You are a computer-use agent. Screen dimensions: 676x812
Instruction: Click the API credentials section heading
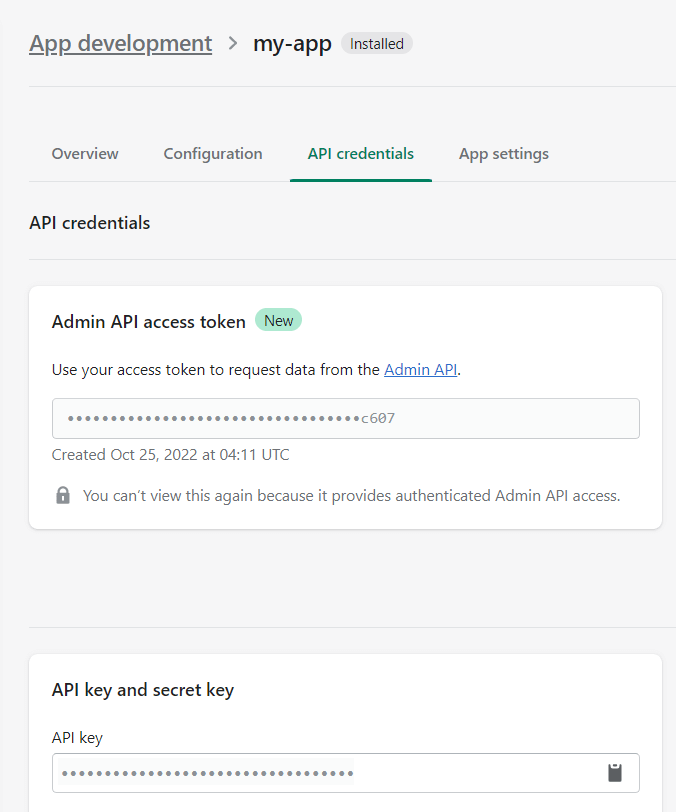pos(90,223)
